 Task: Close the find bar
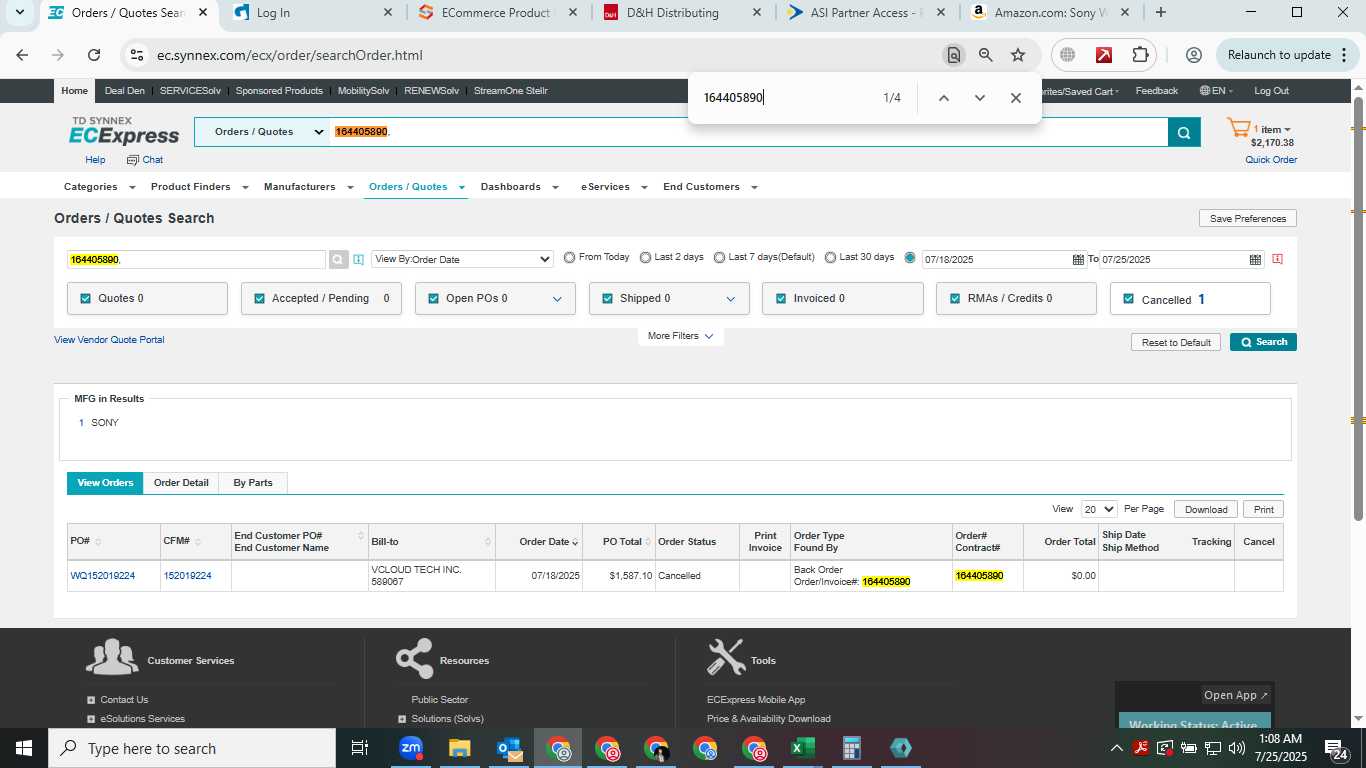[x=1016, y=98]
